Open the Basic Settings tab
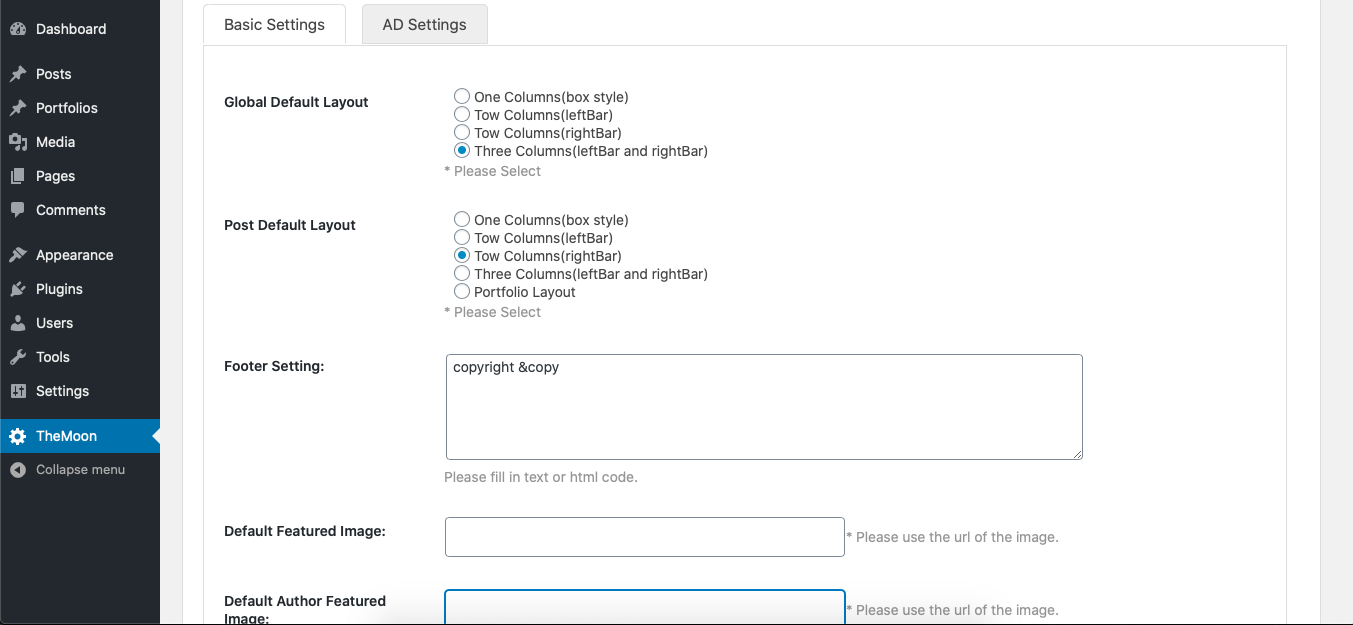The height and width of the screenshot is (625, 1353). 274,25
